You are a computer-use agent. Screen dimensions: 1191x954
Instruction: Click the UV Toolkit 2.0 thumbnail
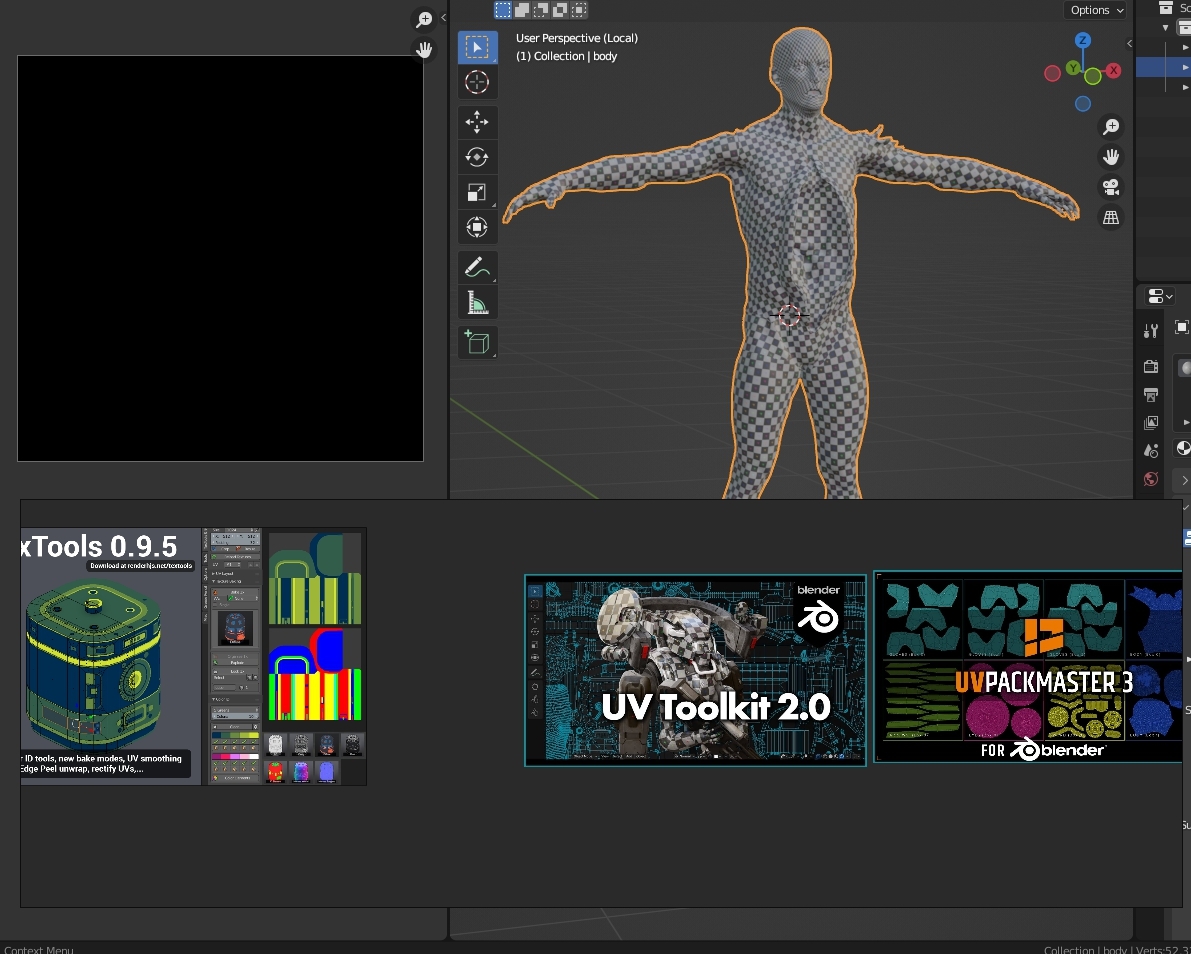pos(695,670)
